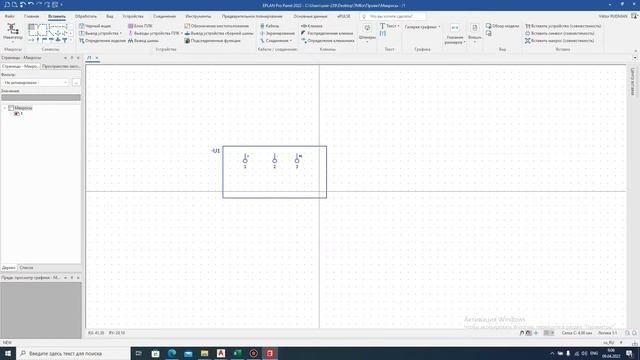Open the Основные данные tab
Screen dimensions: 640x360
[310, 16]
